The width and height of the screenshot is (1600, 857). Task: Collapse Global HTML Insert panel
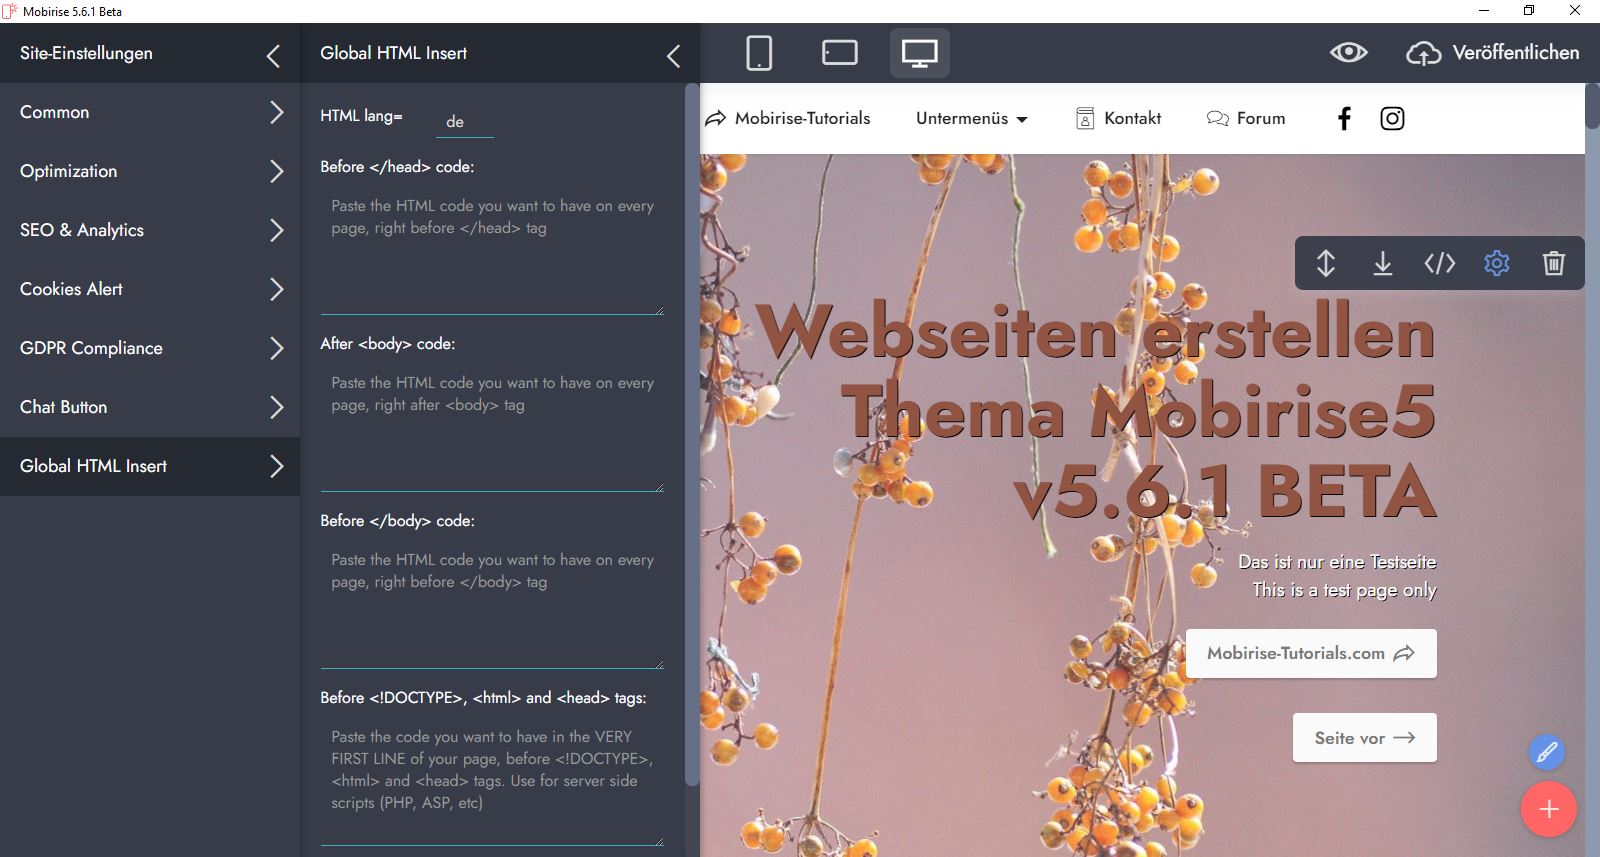673,56
